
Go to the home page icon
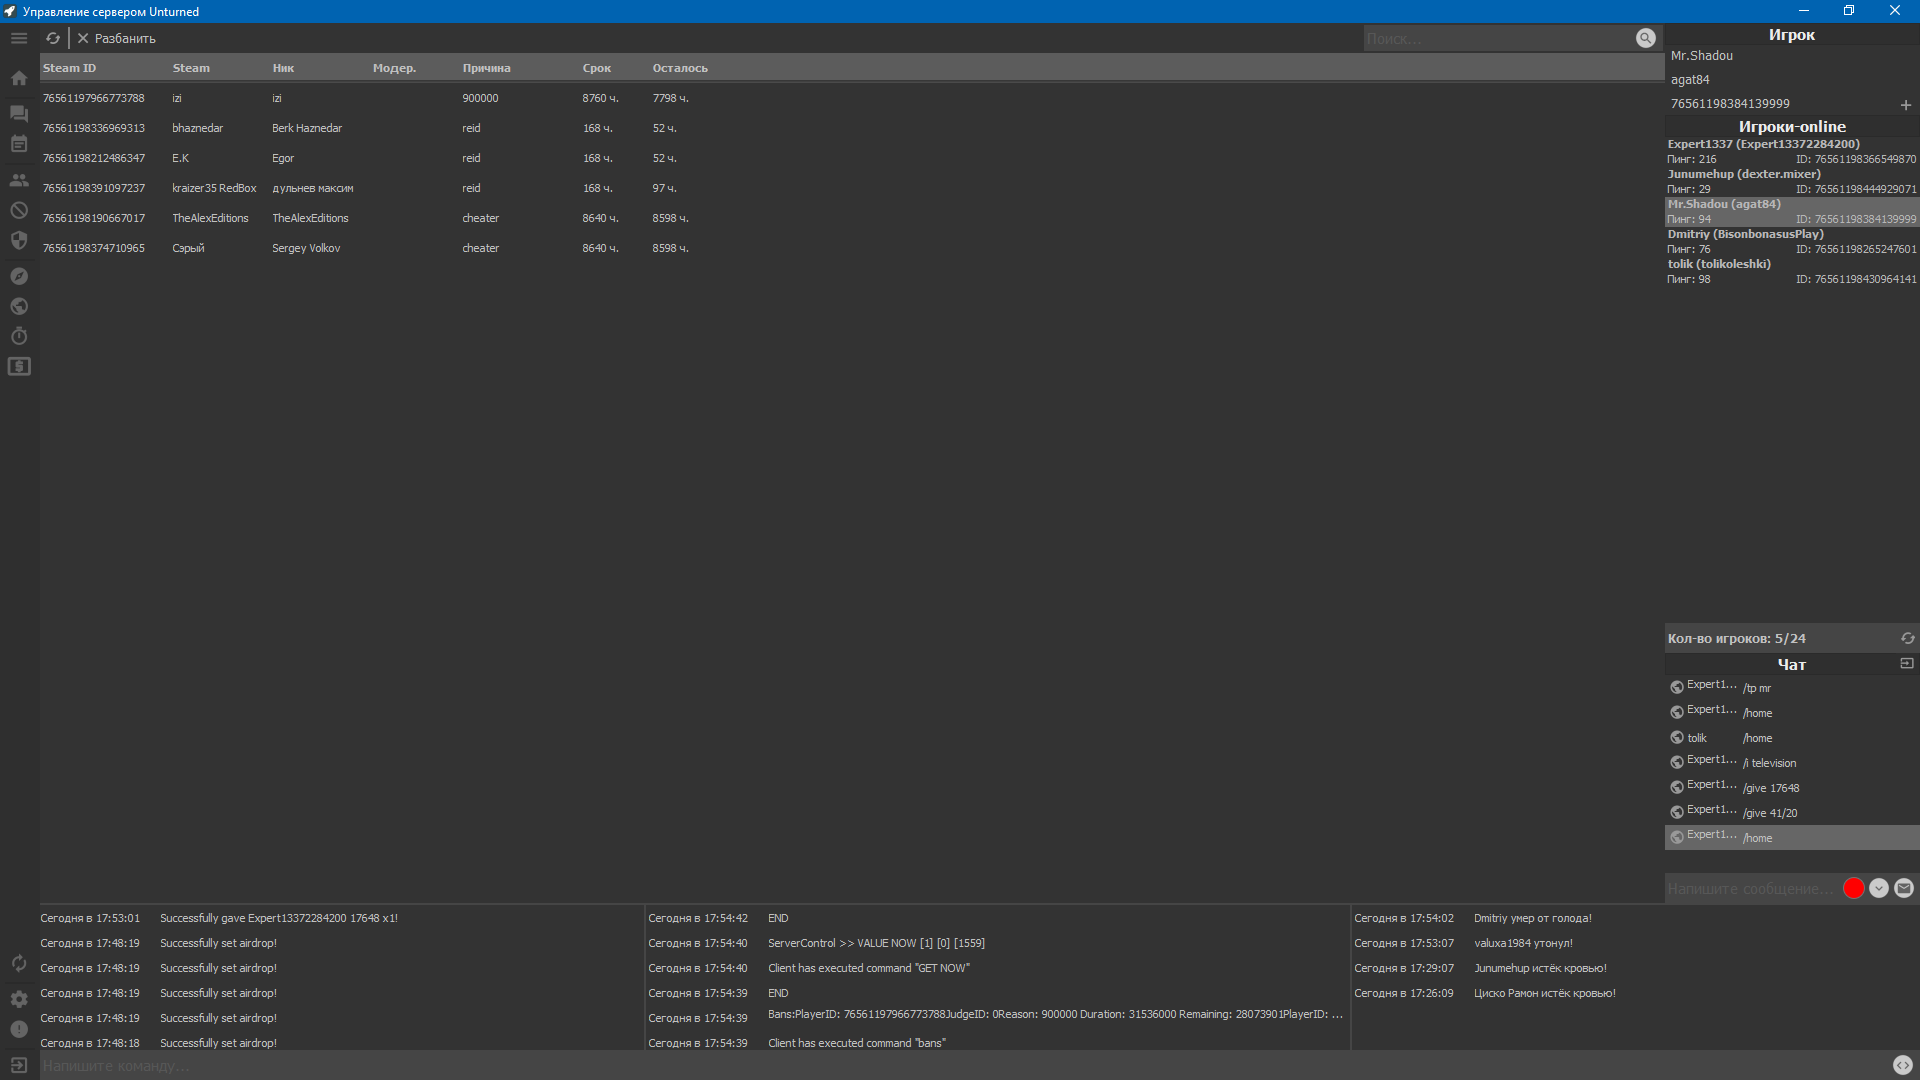[x=19, y=78]
